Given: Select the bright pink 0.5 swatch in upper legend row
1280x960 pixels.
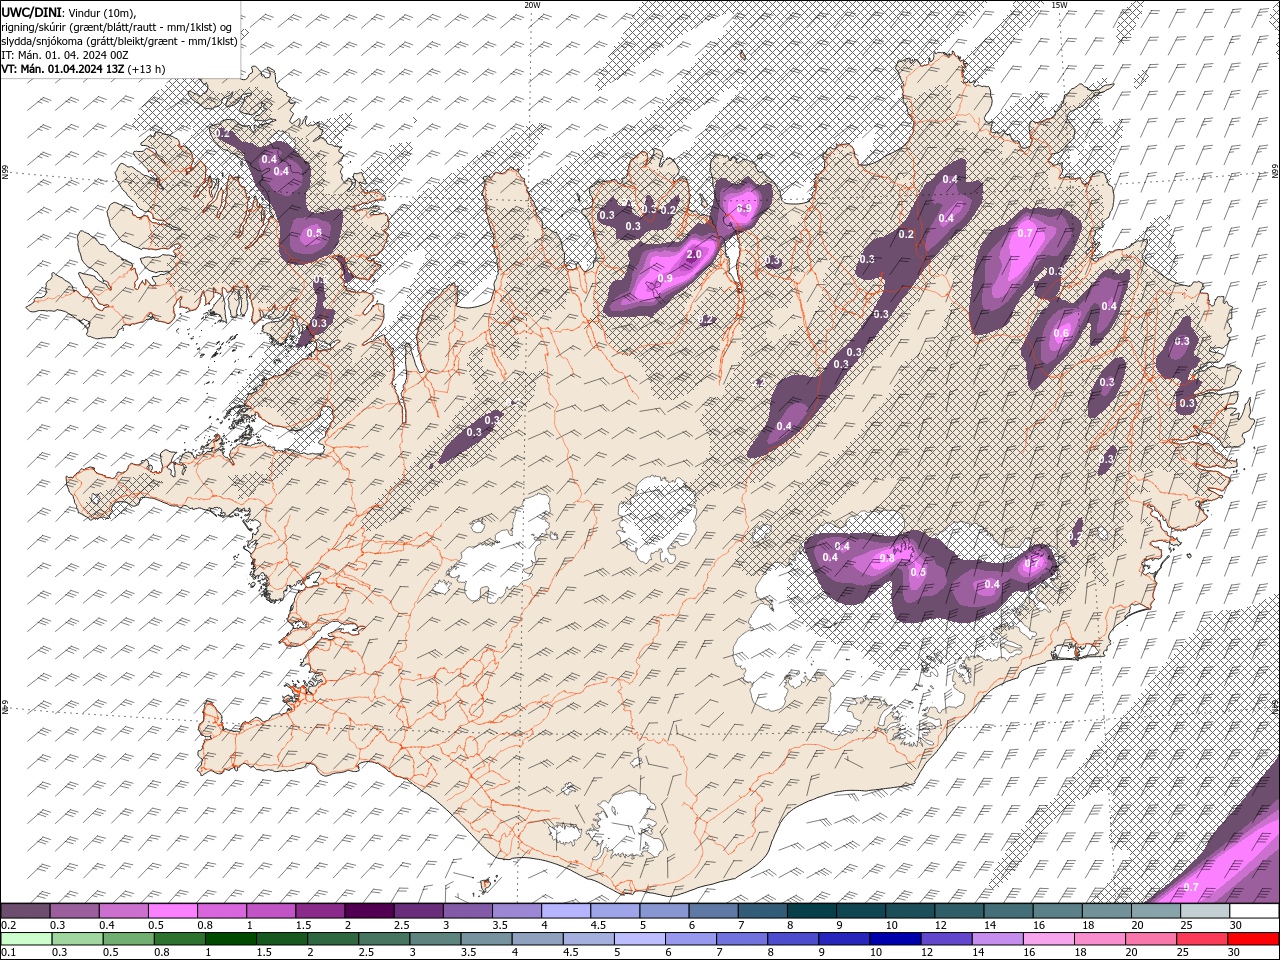Looking at the screenshot, I should pos(172,911).
